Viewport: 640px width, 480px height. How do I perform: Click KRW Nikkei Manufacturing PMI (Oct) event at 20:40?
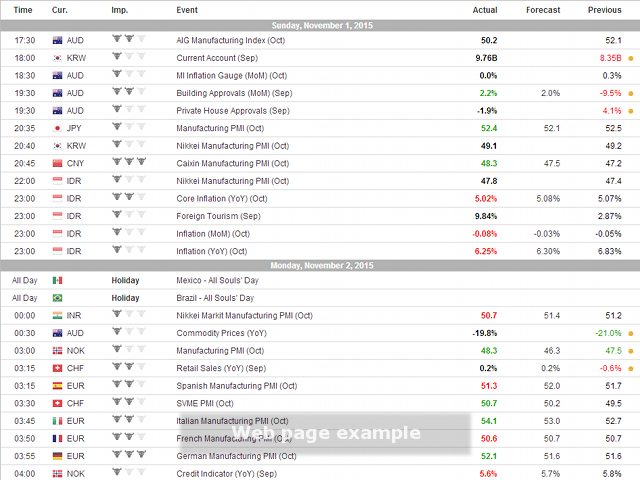click(x=233, y=146)
